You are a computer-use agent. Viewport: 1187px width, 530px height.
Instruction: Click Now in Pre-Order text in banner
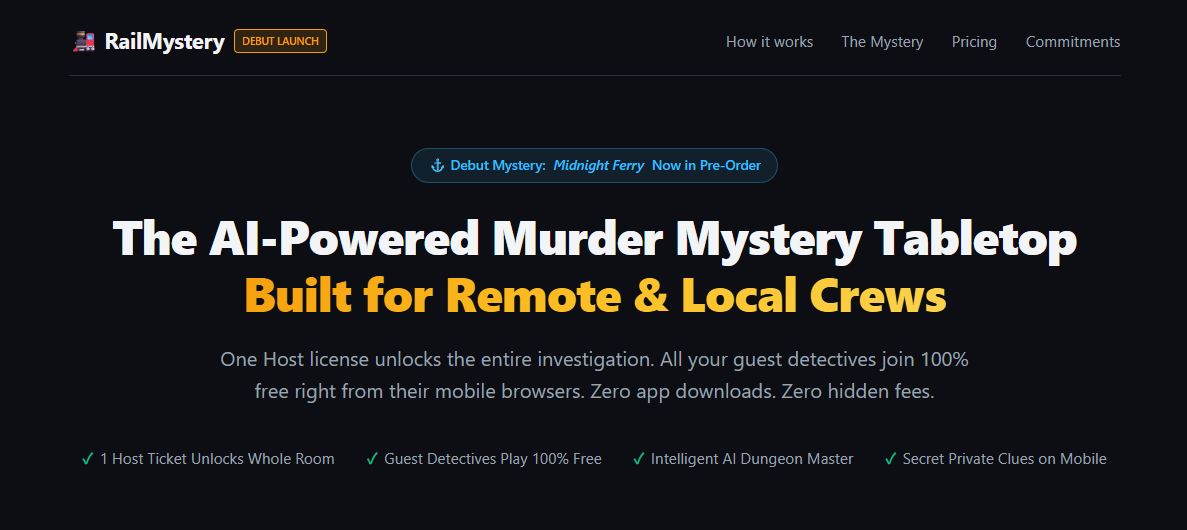coord(706,165)
